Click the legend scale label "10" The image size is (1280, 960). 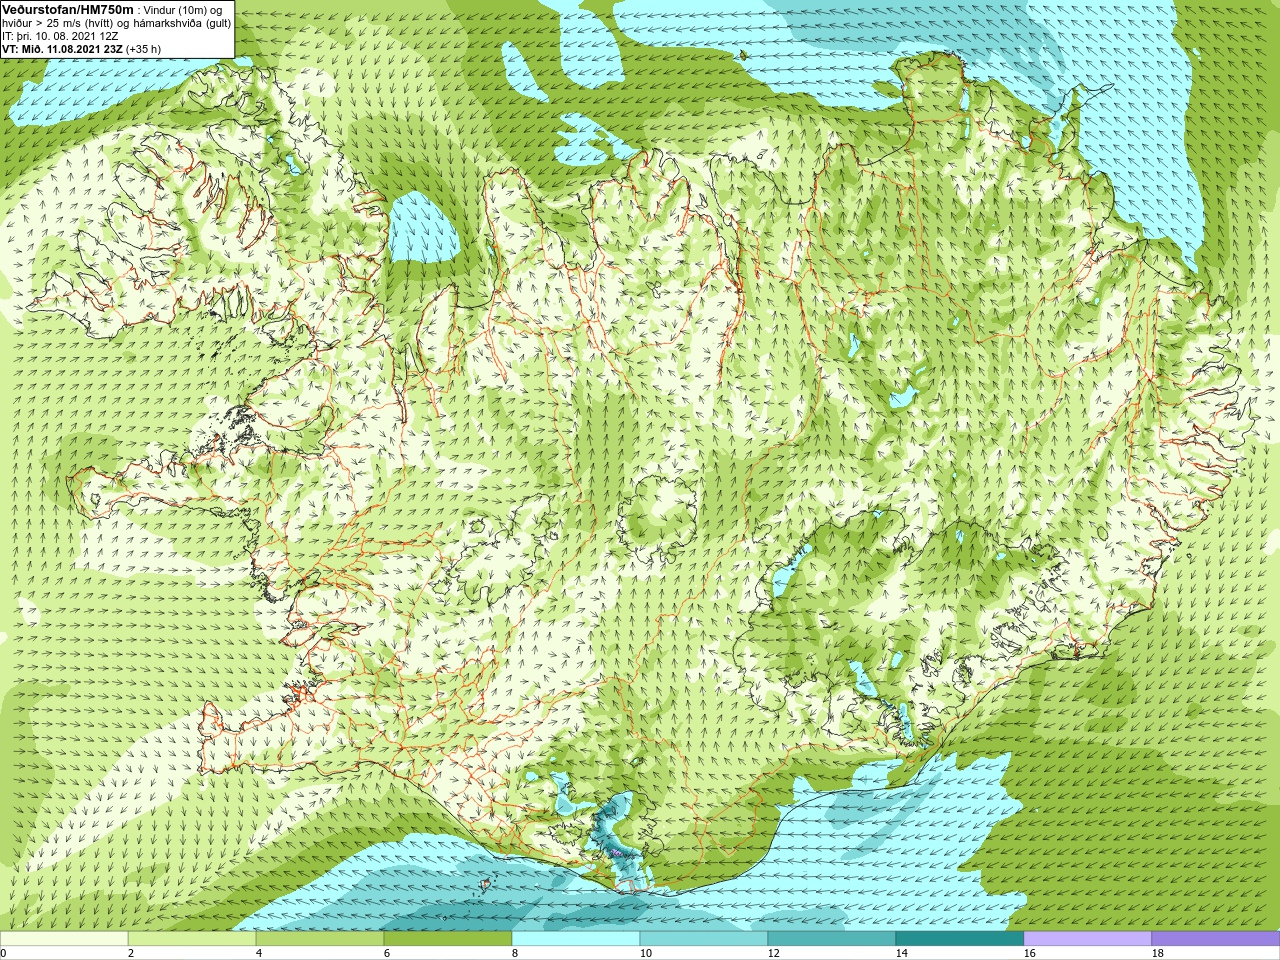tap(645, 953)
